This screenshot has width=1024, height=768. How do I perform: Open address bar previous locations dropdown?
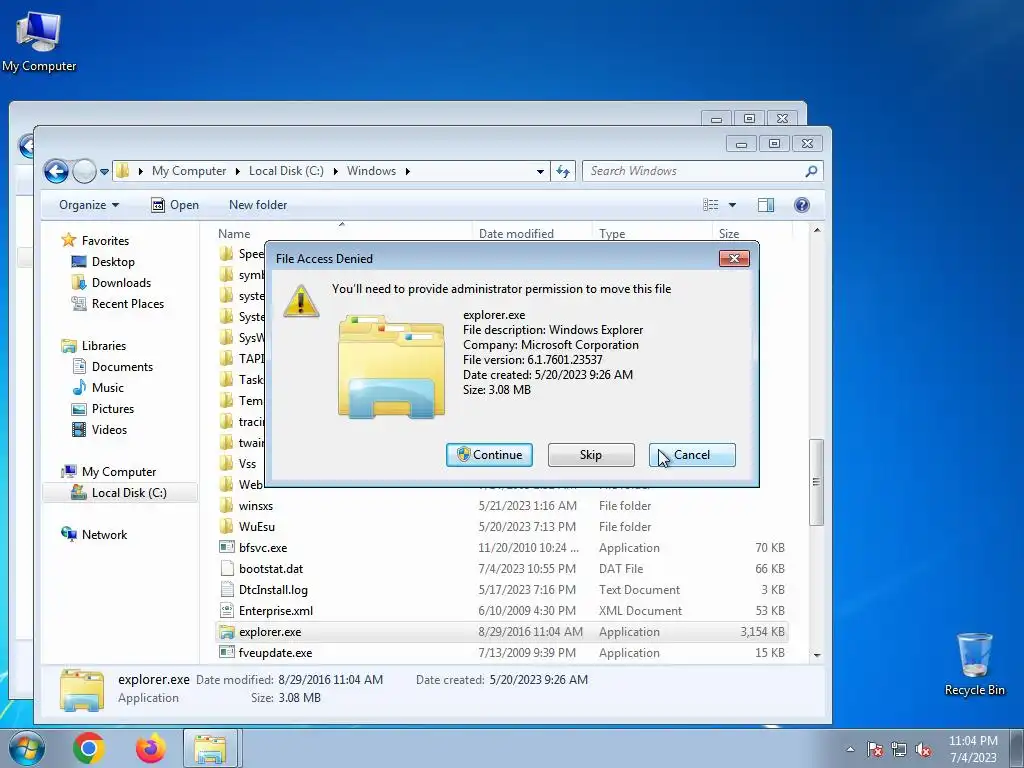[x=540, y=171]
